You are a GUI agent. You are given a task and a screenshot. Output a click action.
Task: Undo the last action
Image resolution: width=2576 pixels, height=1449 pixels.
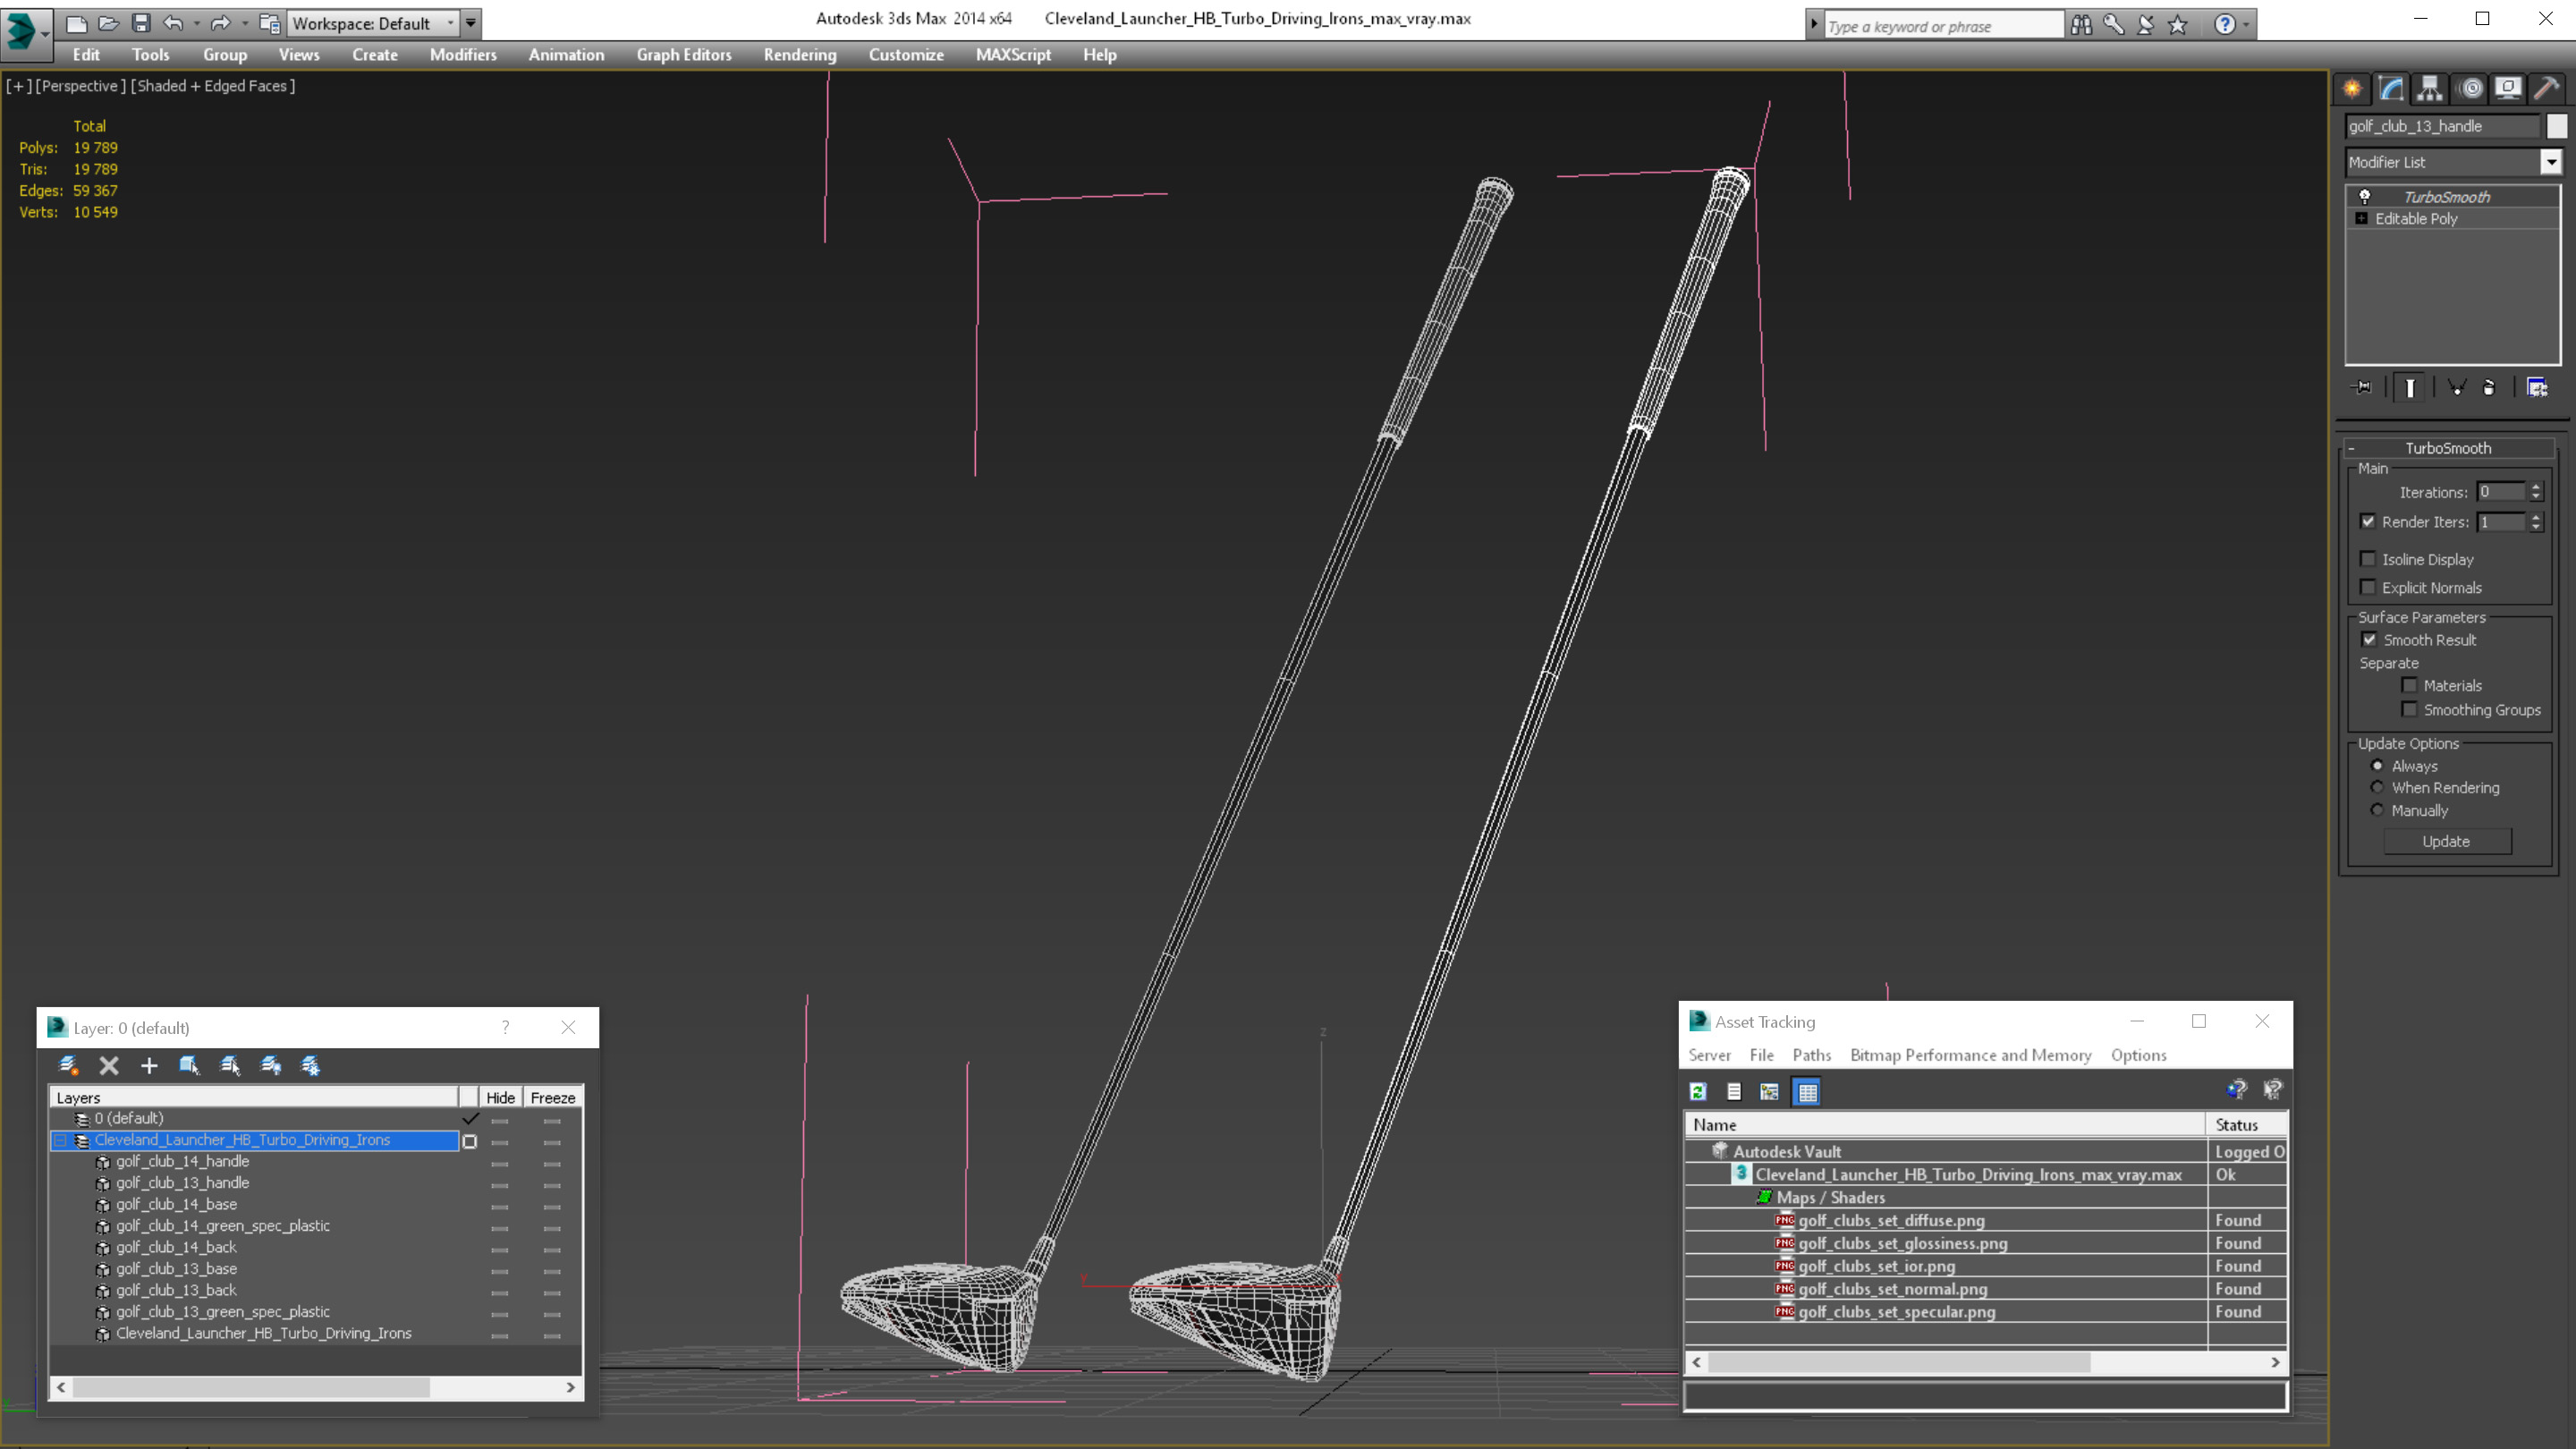pos(173,23)
